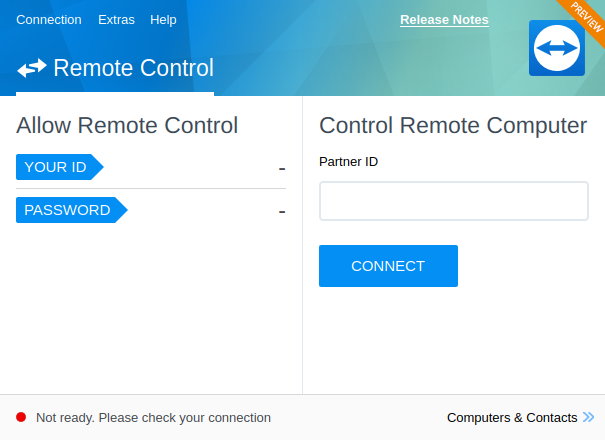605x440 pixels.
Task: Select the Remote Control tab
Action: 115,68
